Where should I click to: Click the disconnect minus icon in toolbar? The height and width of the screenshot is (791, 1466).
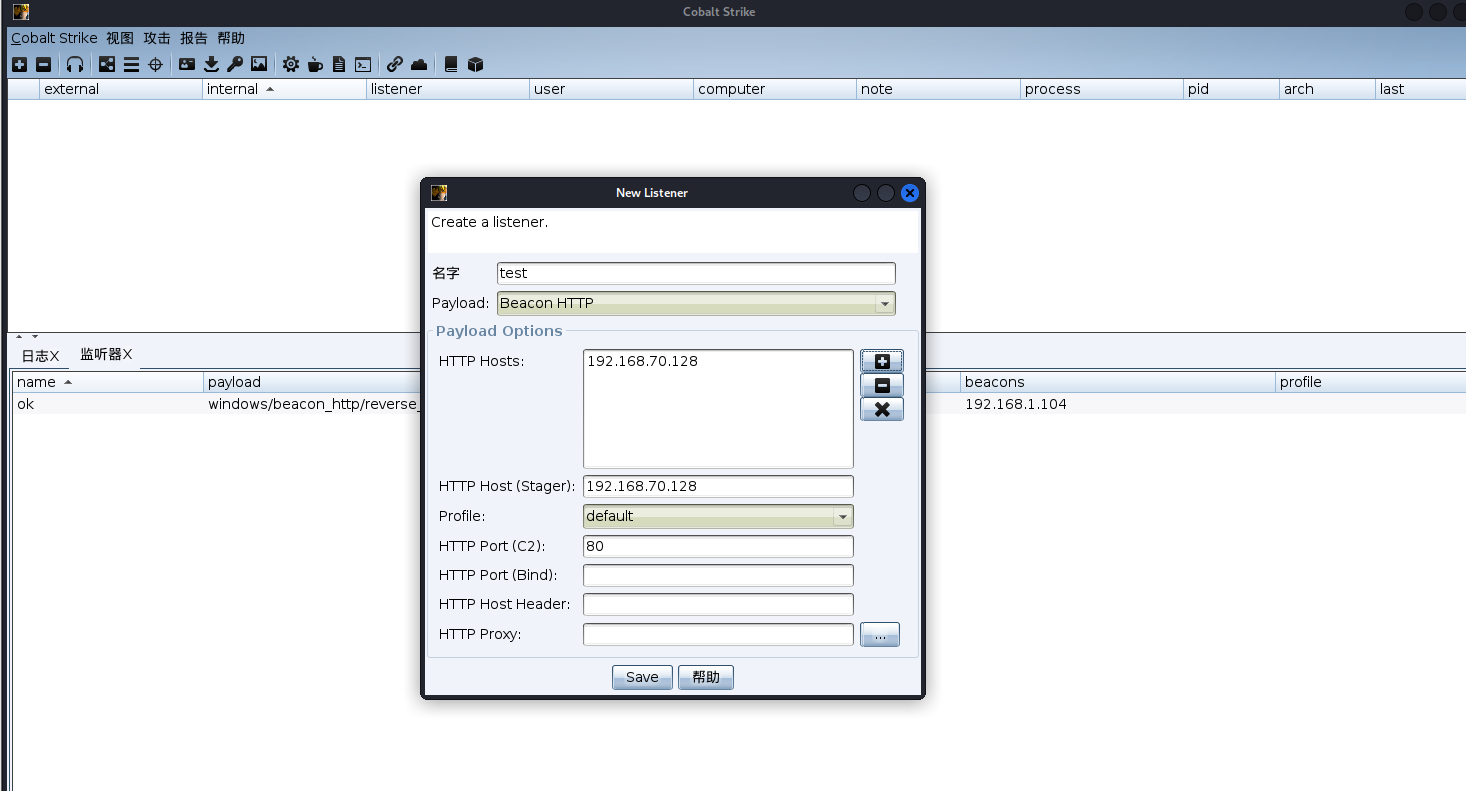[x=43, y=64]
